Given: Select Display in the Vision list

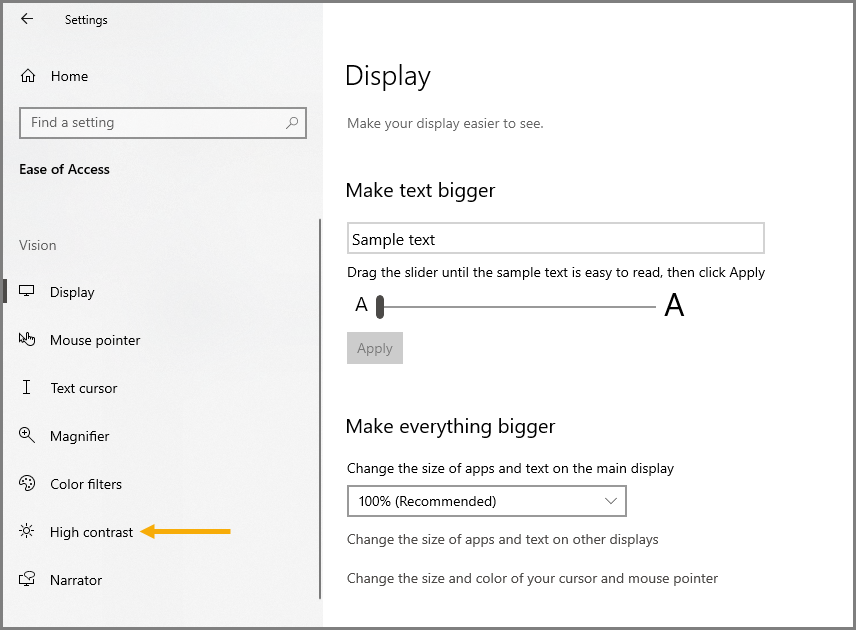Looking at the screenshot, I should tap(72, 292).
